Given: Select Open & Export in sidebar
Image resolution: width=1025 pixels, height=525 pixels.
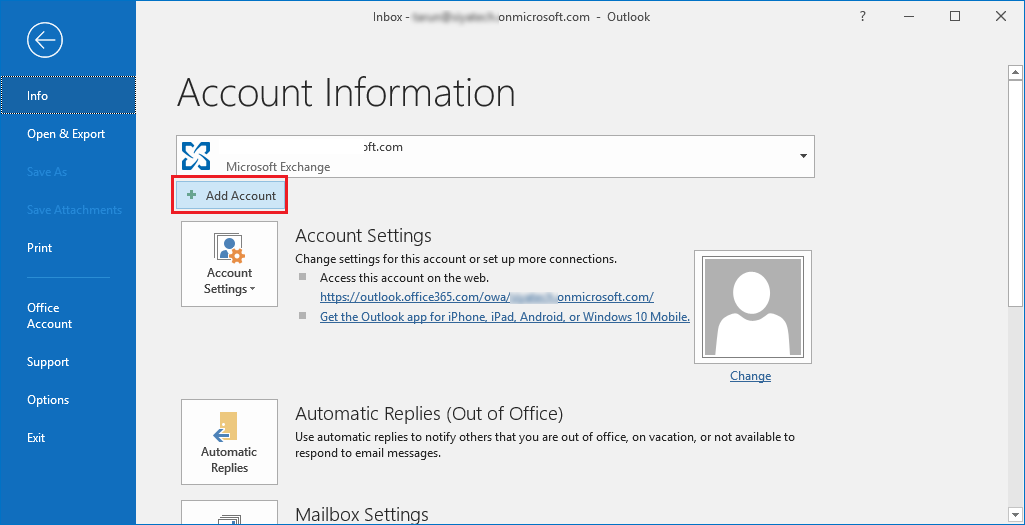Looking at the screenshot, I should click(x=68, y=133).
